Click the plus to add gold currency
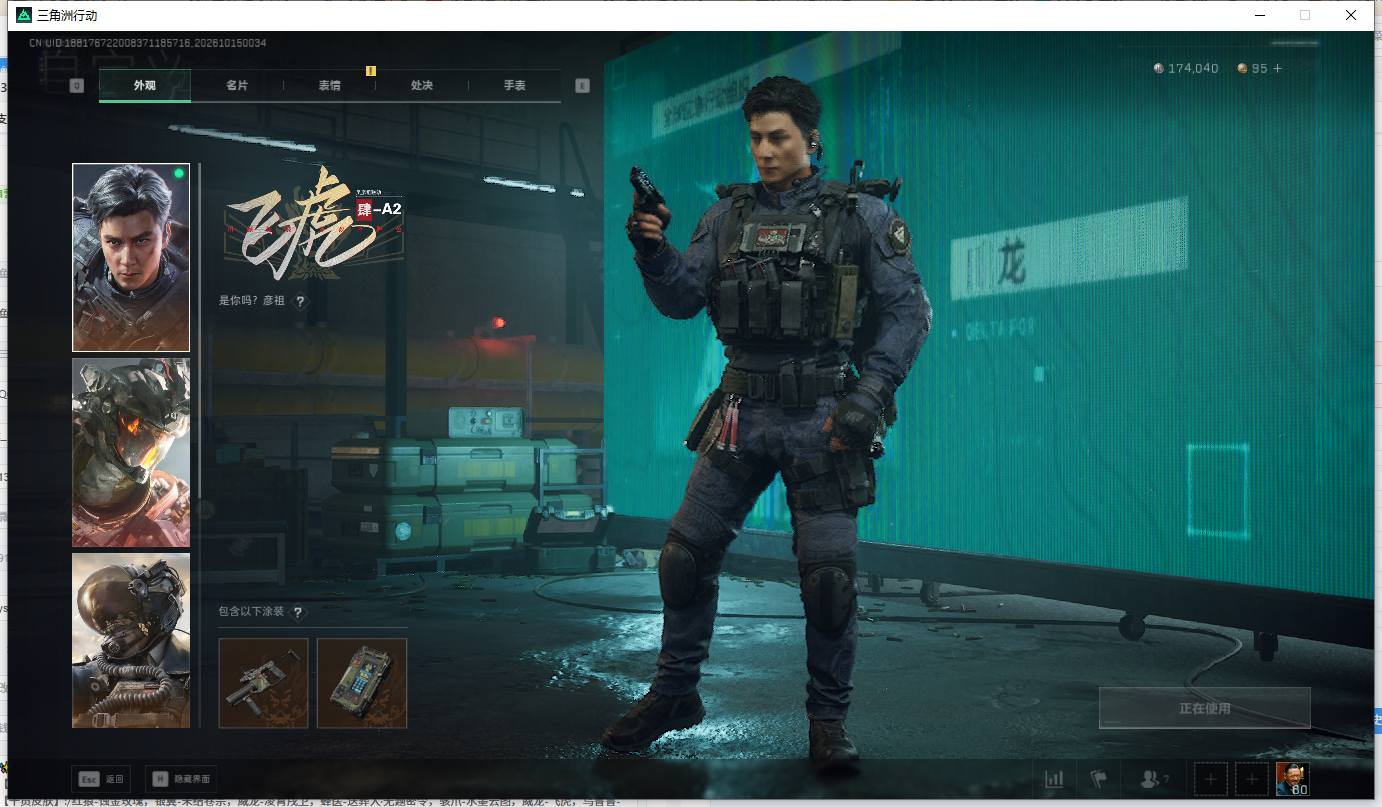The image size is (1382, 807). 1276,68
